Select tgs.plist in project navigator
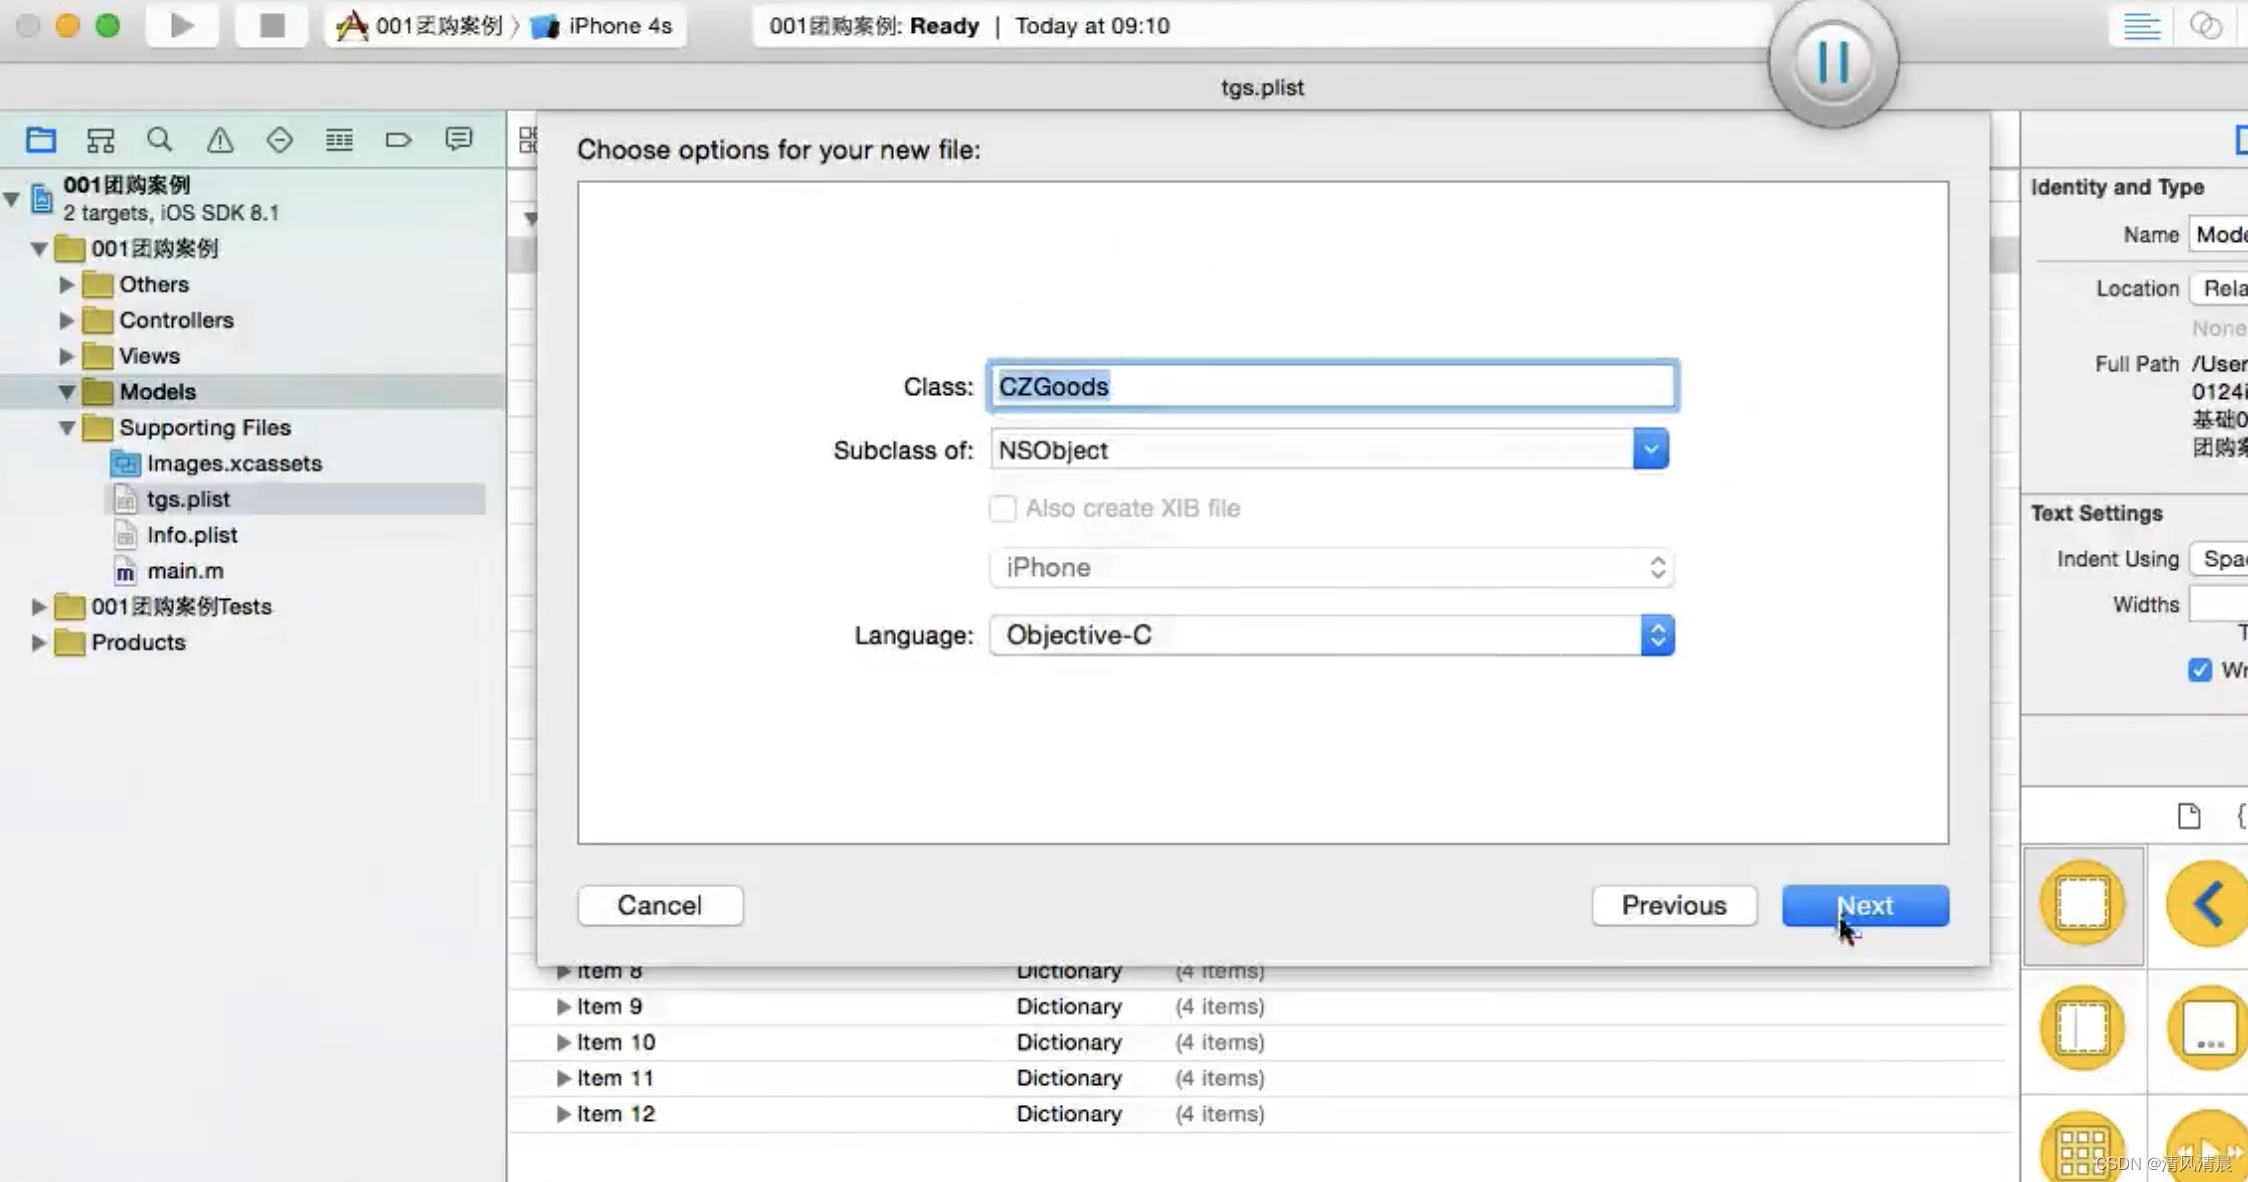This screenshot has width=2248, height=1182. 188,499
